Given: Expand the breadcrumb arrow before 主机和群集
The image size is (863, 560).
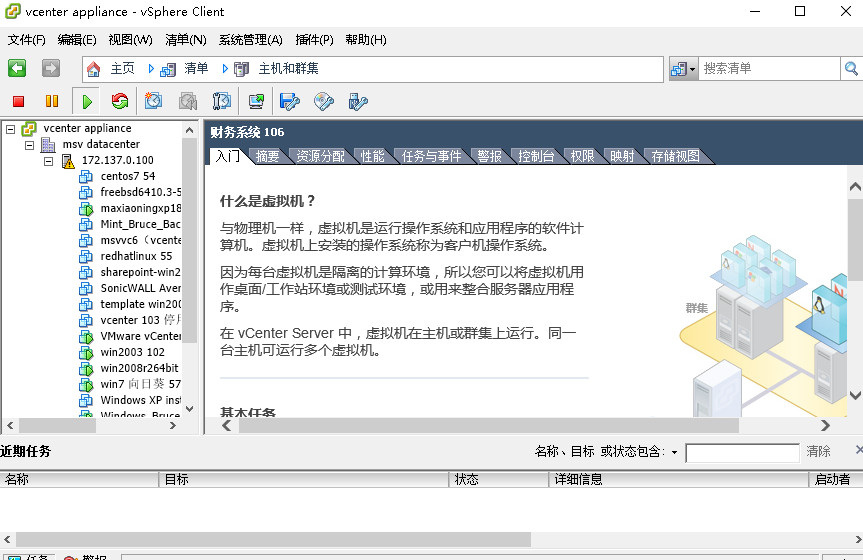Looking at the screenshot, I should click(225, 69).
